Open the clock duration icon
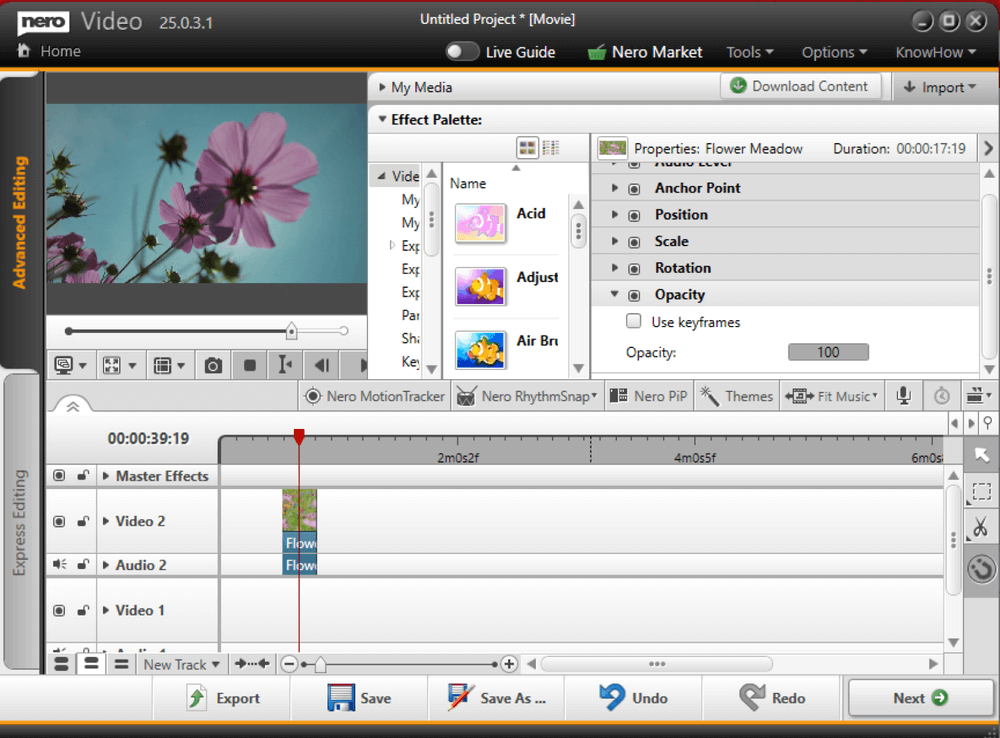The height and width of the screenshot is (738, 1000). click(941, 396)
